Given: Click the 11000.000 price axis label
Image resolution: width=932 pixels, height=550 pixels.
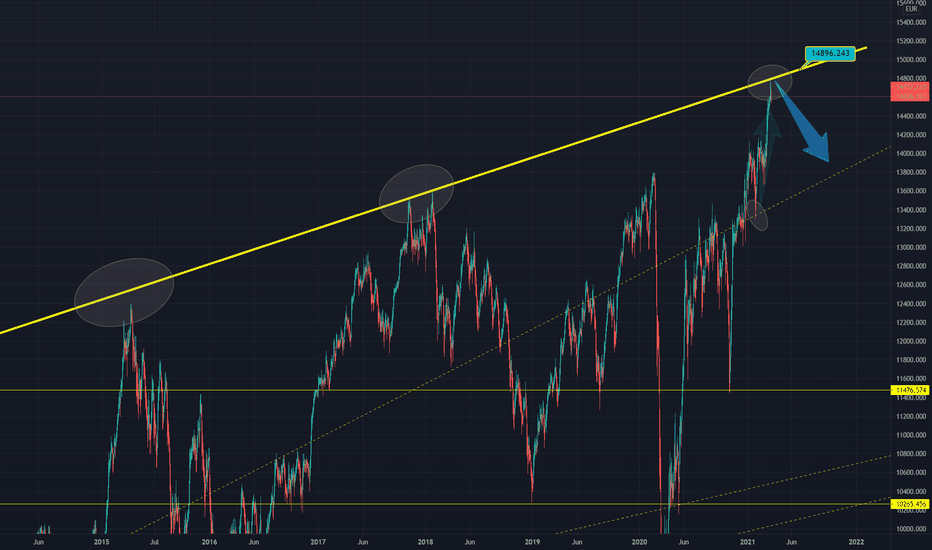Looking at the screenshot, I should [x=911, y=435].
